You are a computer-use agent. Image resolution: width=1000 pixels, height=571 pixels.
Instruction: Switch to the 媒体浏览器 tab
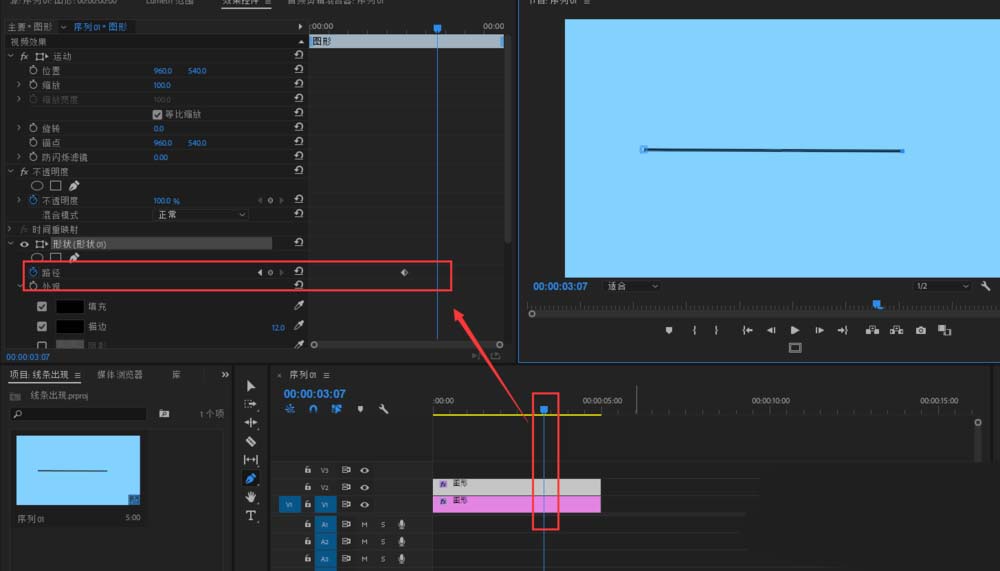(x=119, y=375)
